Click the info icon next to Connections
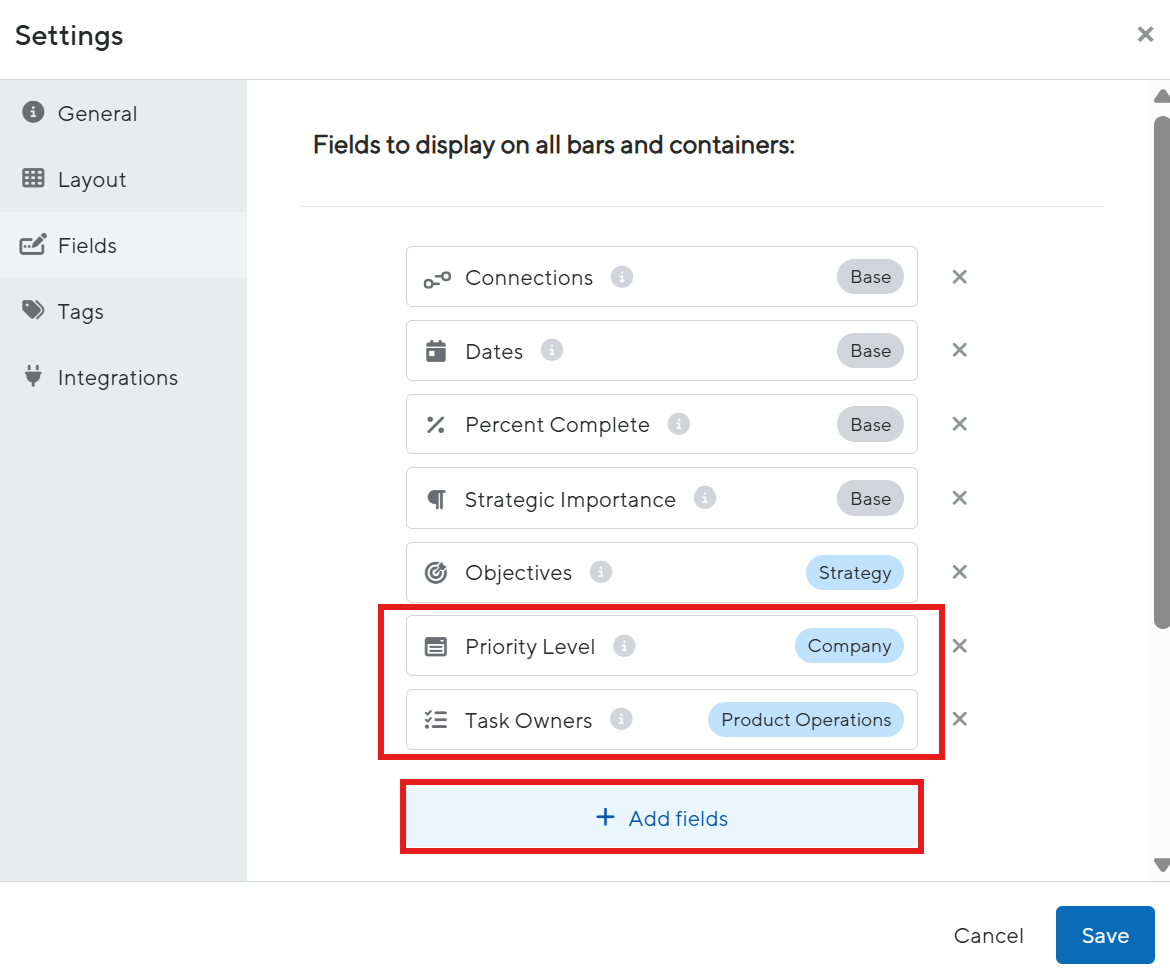The width and height of the screenshot is (1170, 974). pyautogui.click(x=622, y=277)
